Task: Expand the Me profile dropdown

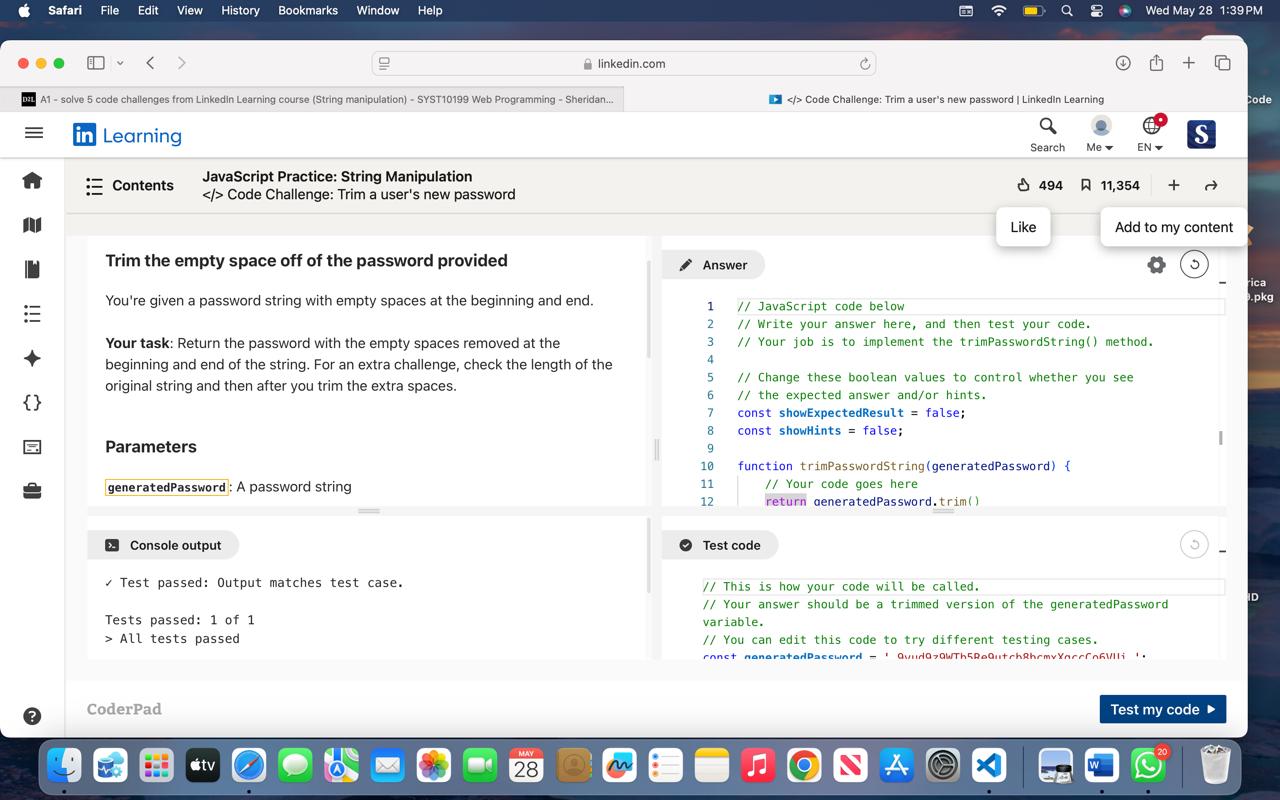Action: pyautogui.click(x=1100, y=135)
